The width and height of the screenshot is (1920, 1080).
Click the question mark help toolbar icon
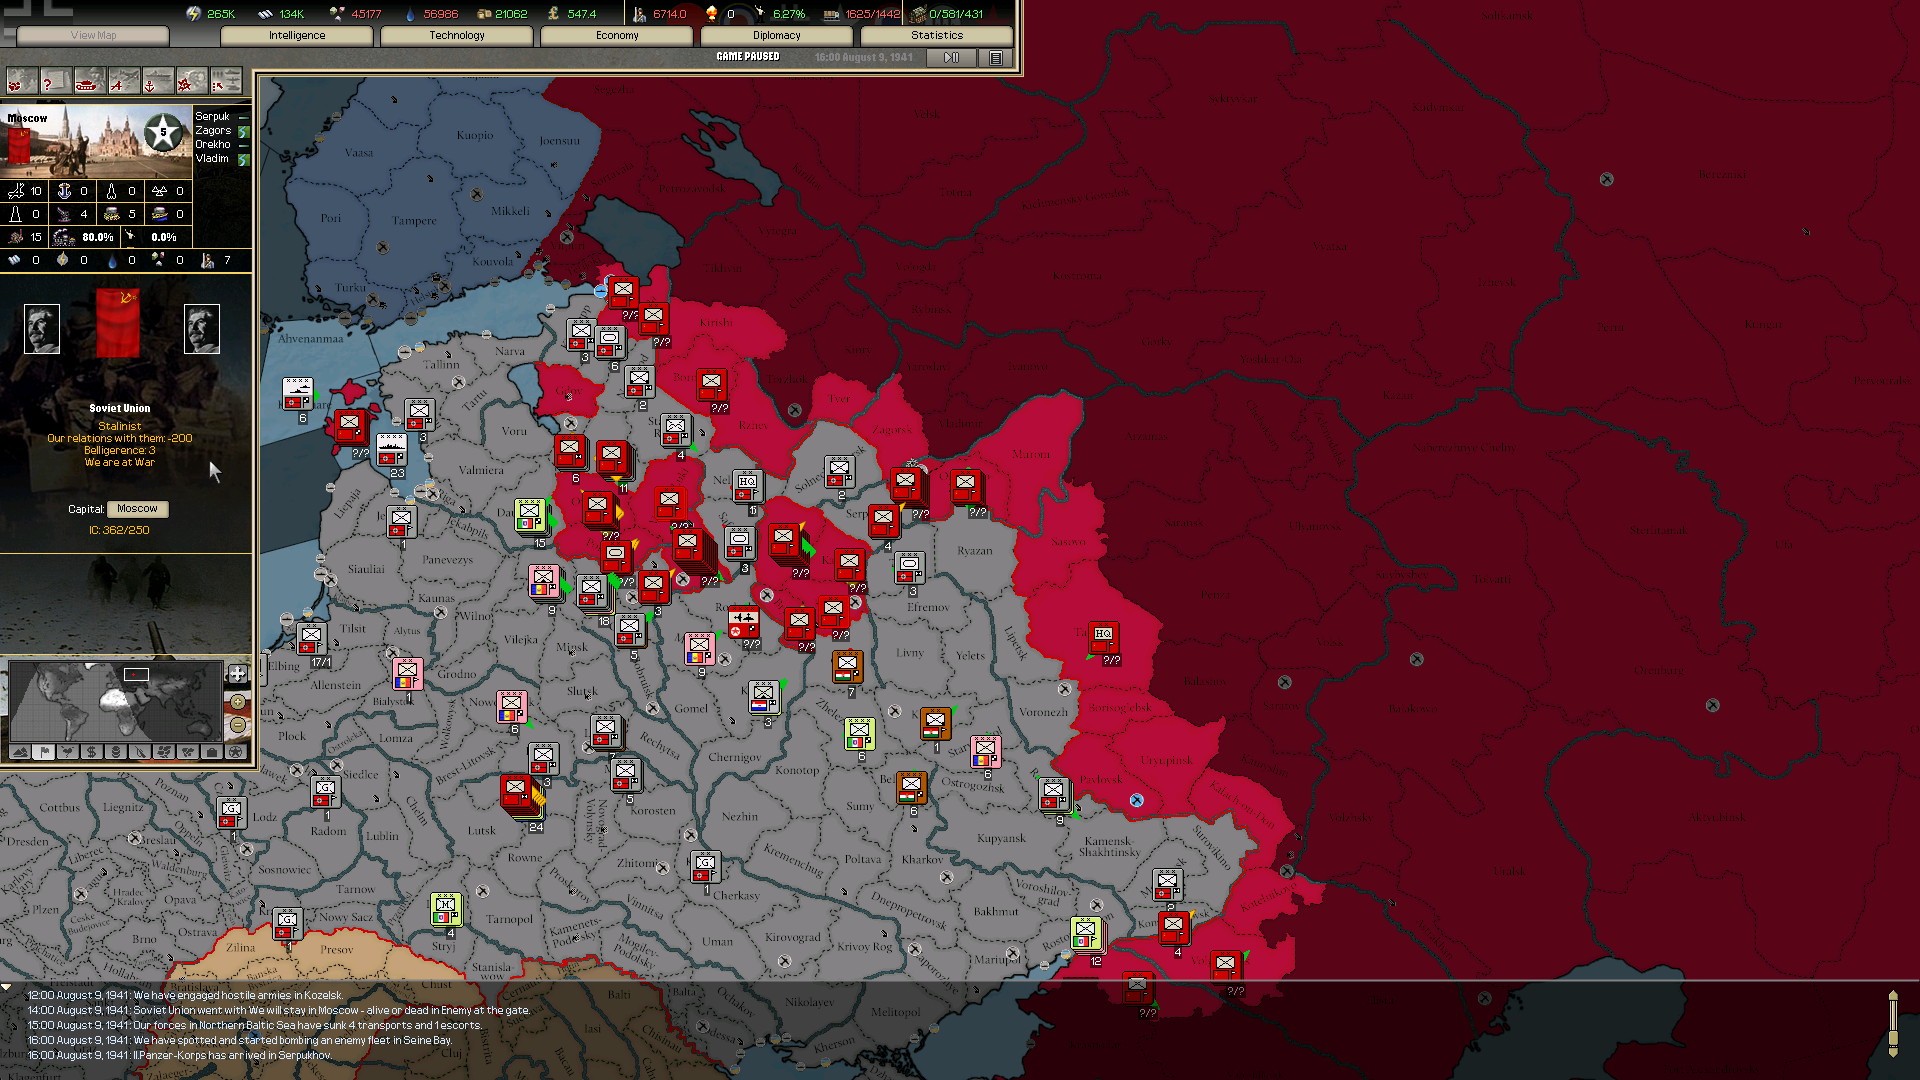pyautogui.click(x=55, y=82)
